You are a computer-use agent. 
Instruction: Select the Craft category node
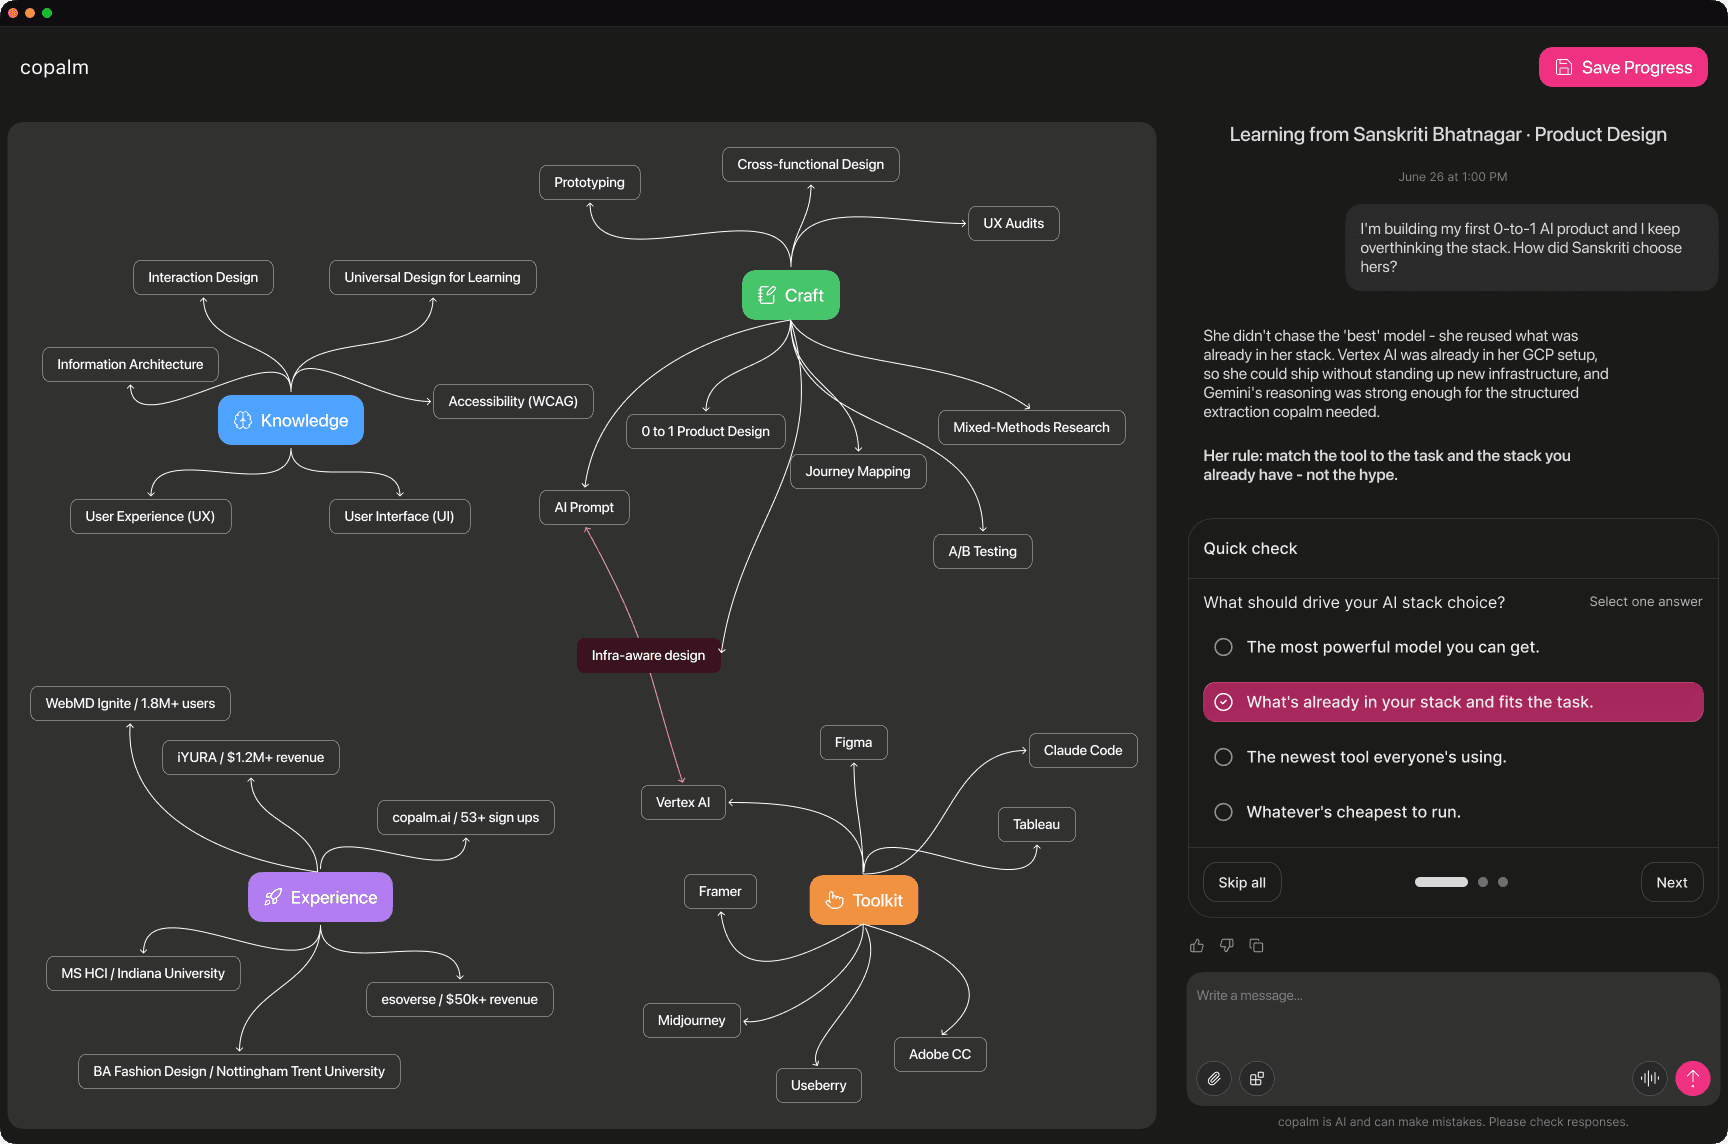(x=791, y=295)
